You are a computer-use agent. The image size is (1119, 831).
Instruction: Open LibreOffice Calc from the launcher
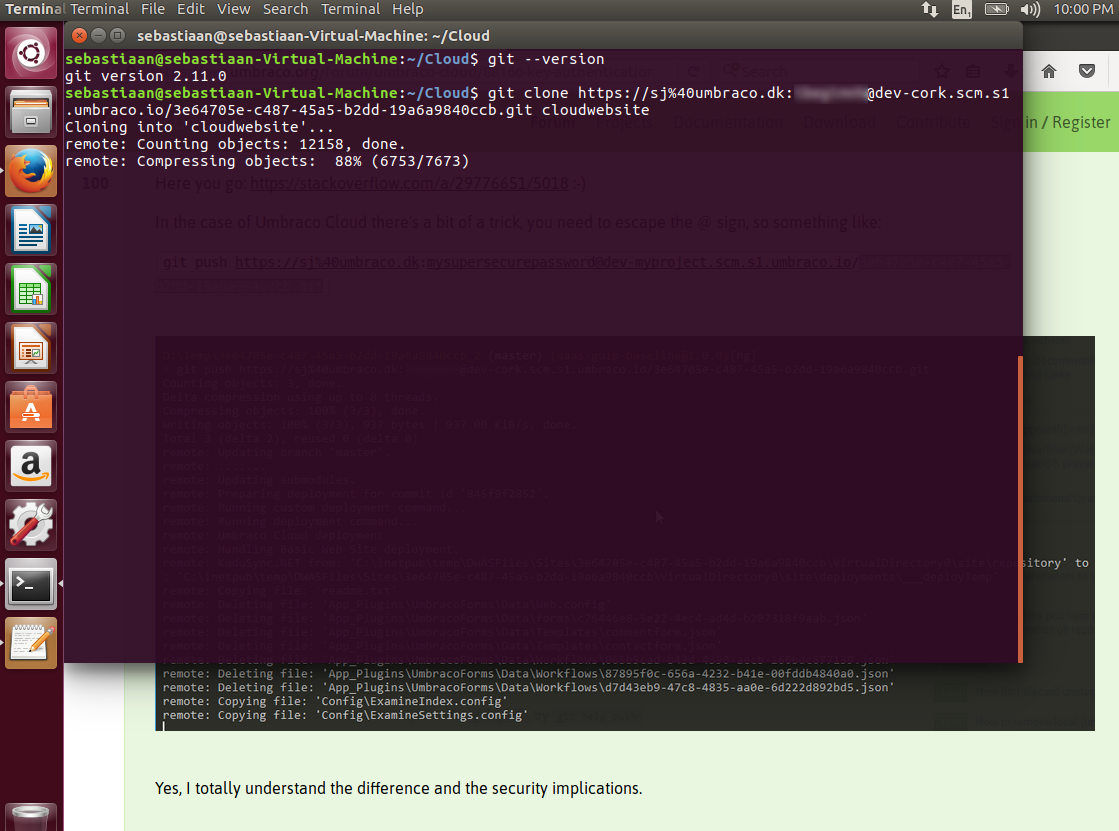pyautogui.click(x=31, y=289)
